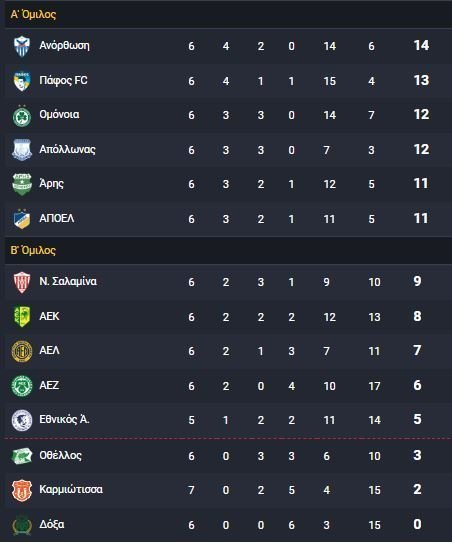Click the Οθέλλος green logo
This screenshot has height=545, width=452.
tap(22, 456)
